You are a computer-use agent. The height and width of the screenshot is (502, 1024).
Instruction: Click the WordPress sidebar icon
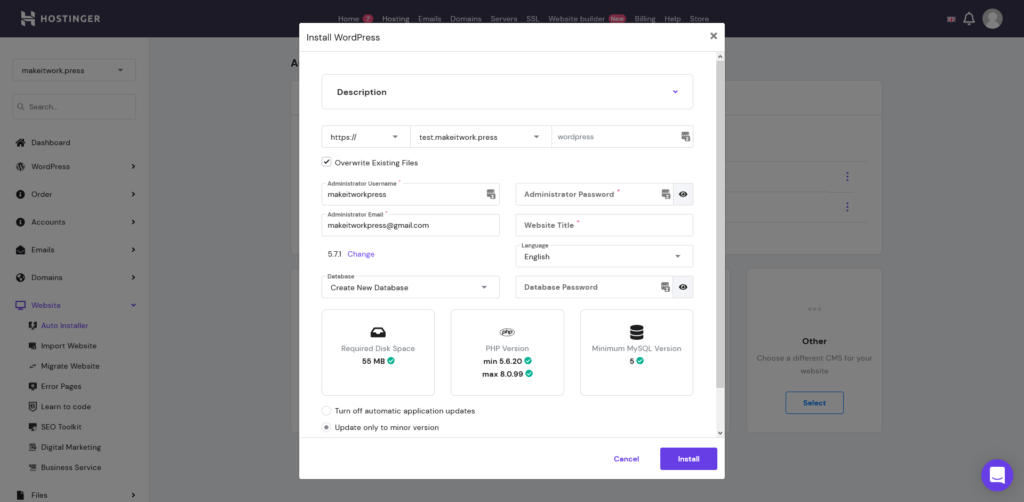[x=20, y=166]
